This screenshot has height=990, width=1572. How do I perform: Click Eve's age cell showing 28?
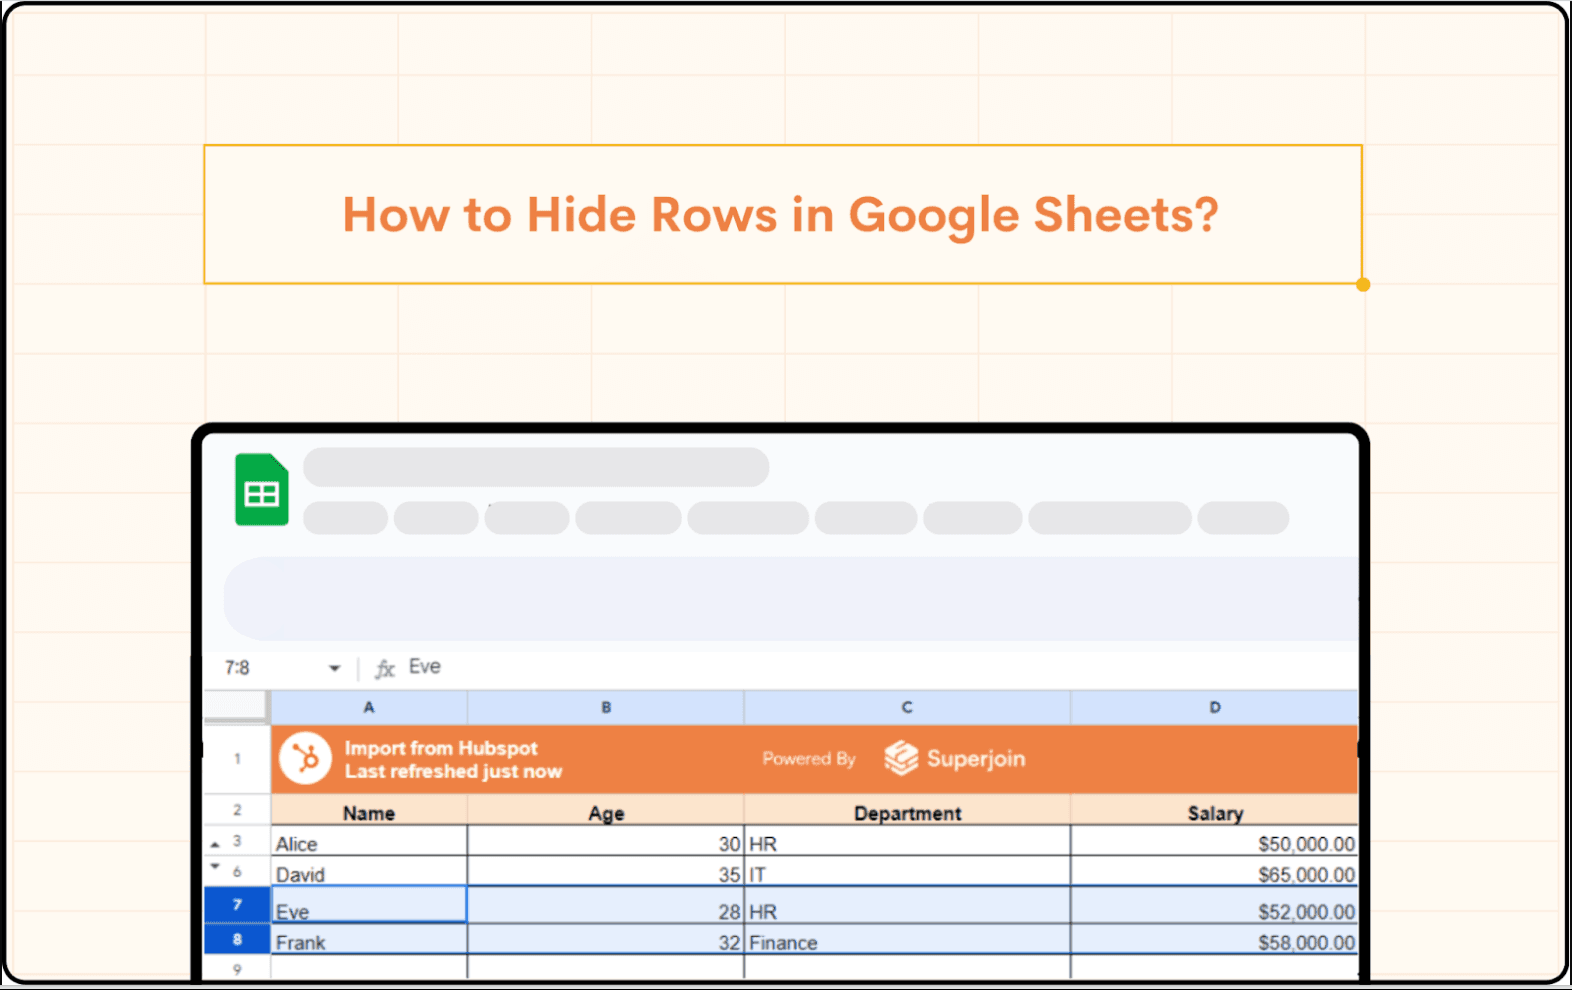606,906
